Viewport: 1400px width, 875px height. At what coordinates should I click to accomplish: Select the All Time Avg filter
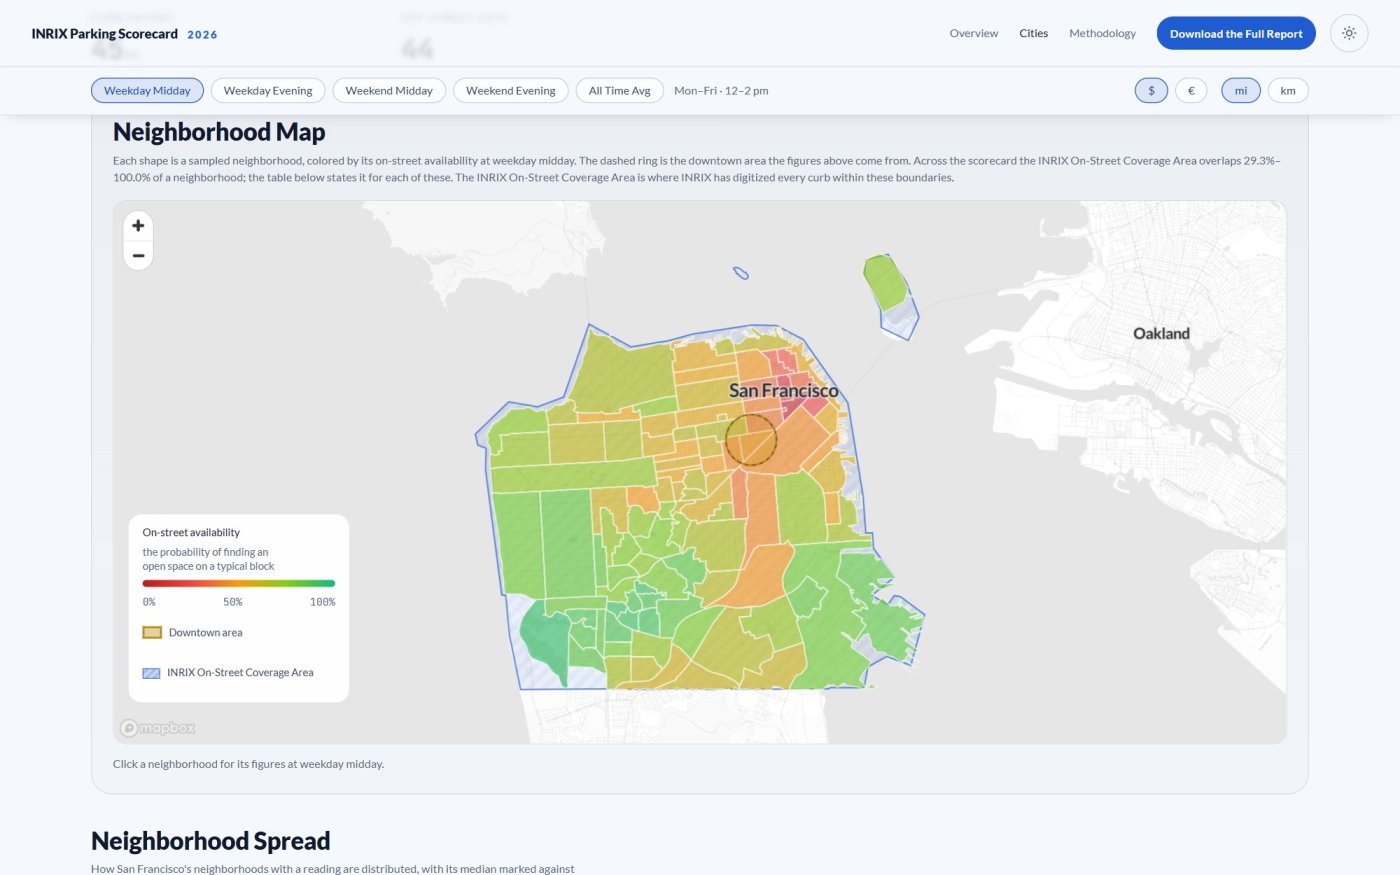pos(620,90)
